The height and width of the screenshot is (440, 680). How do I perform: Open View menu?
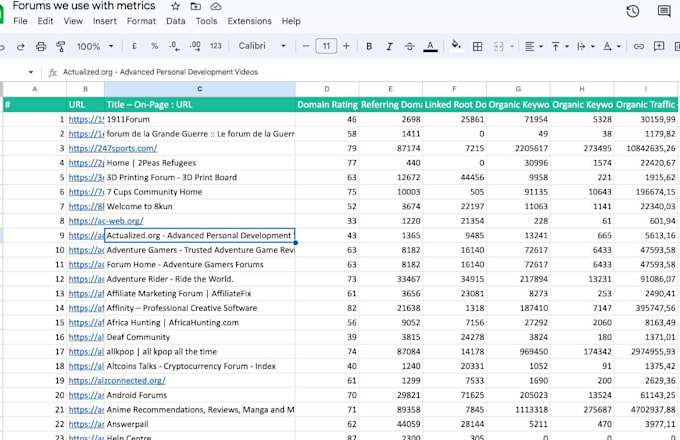pos(73,21)
